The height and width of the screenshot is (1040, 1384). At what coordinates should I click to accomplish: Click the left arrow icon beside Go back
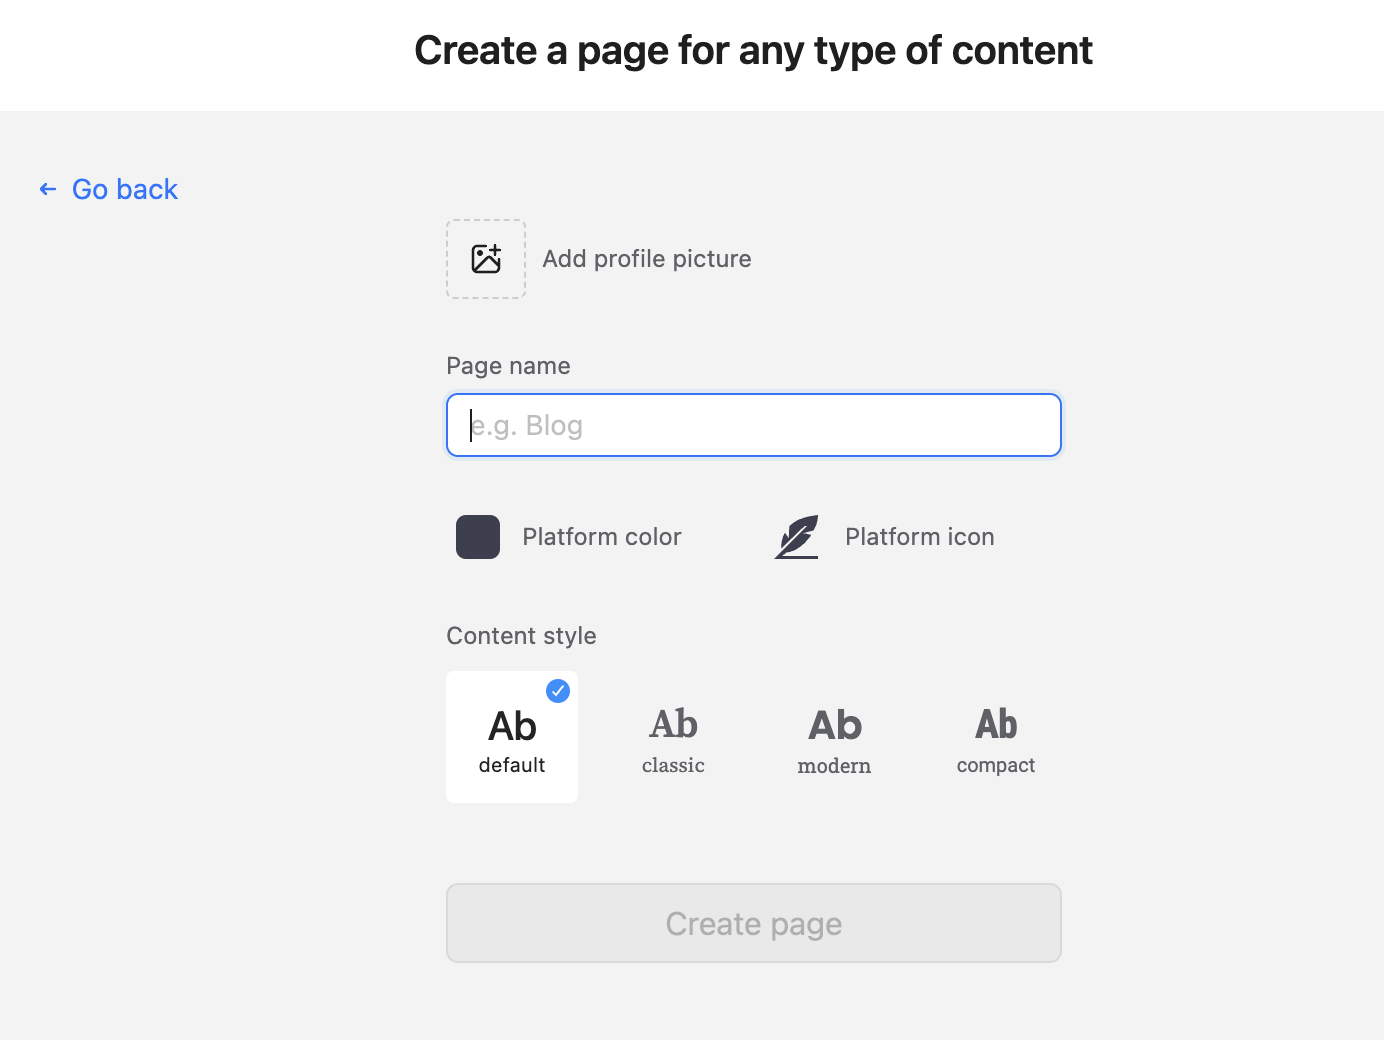pyautogui.click(x=47, y=189)
